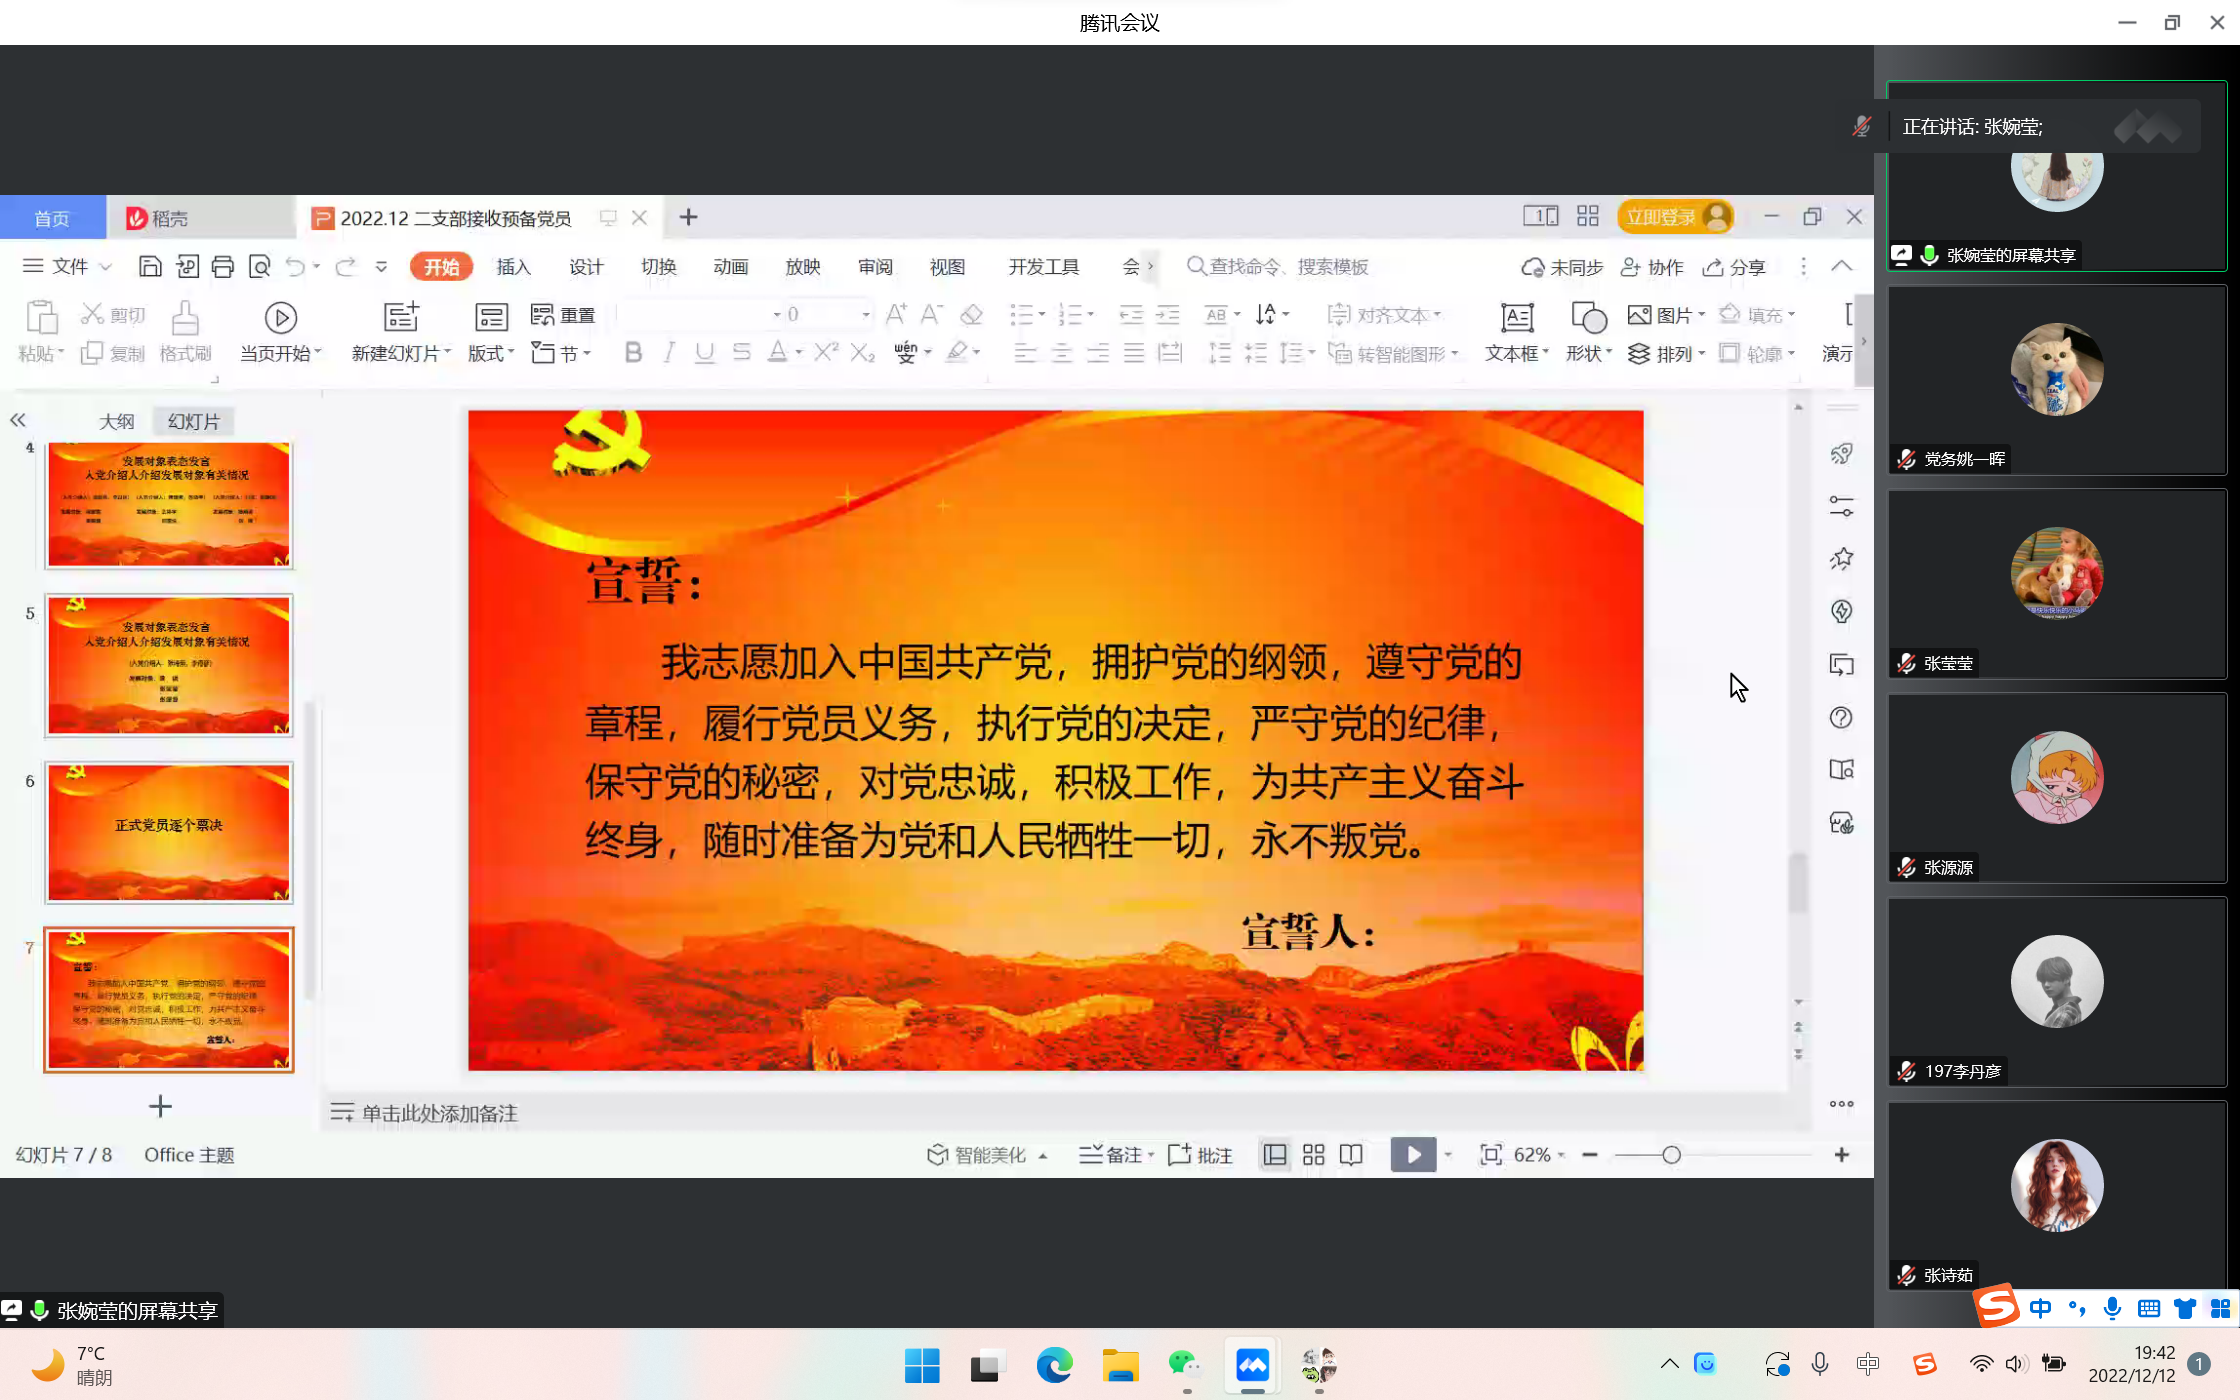Screen dimensions: 2240x1400
Task: Start slideshow from current page icon
Action: click(x=280, y=318)
